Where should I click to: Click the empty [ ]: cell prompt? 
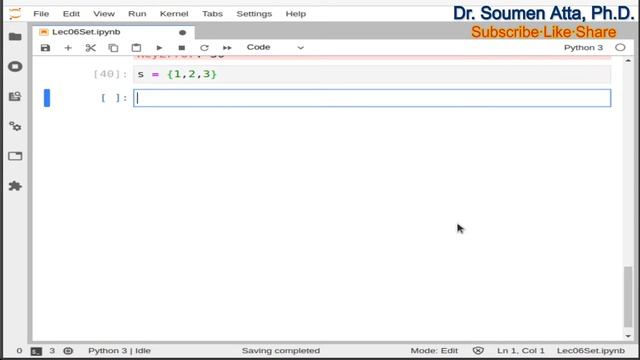tap(114, 98)
